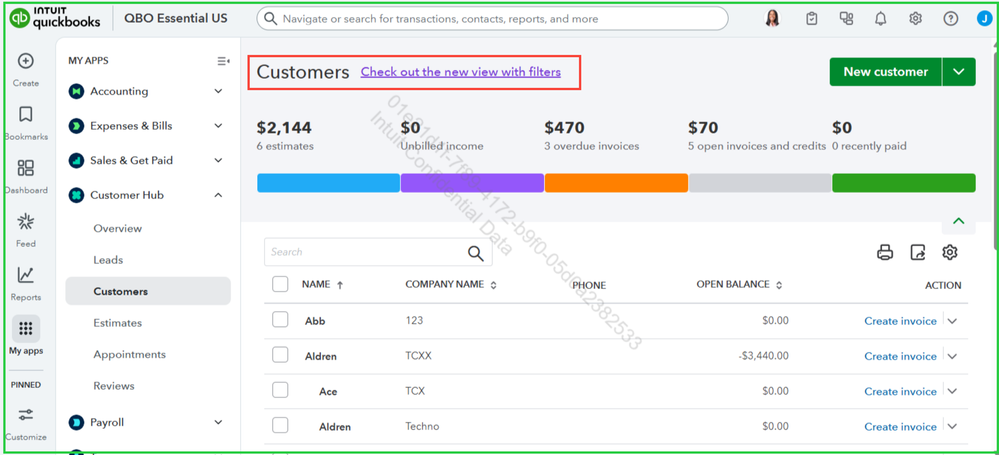Viewport: 999px width, 455px height.
Task: Open Estimates under Customer Hub
Action: [118, 322]
